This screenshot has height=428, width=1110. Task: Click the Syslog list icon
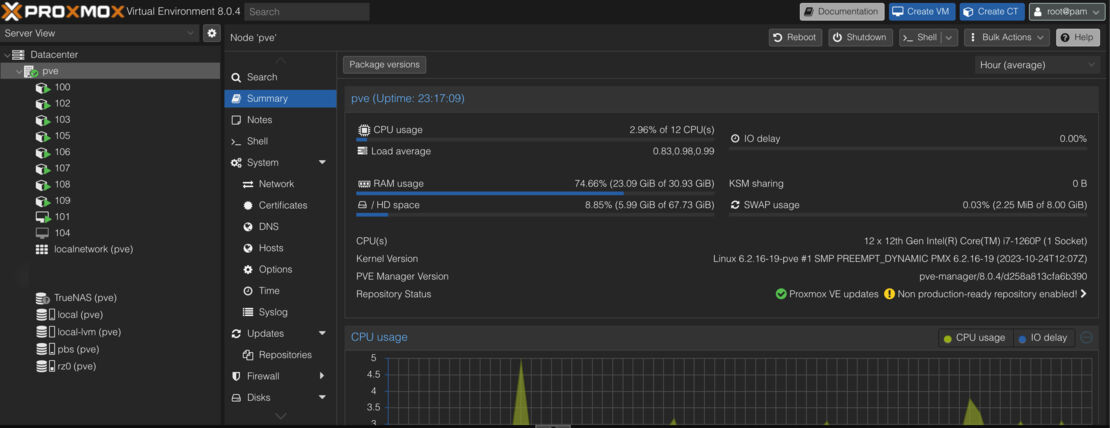pos(248,312)
